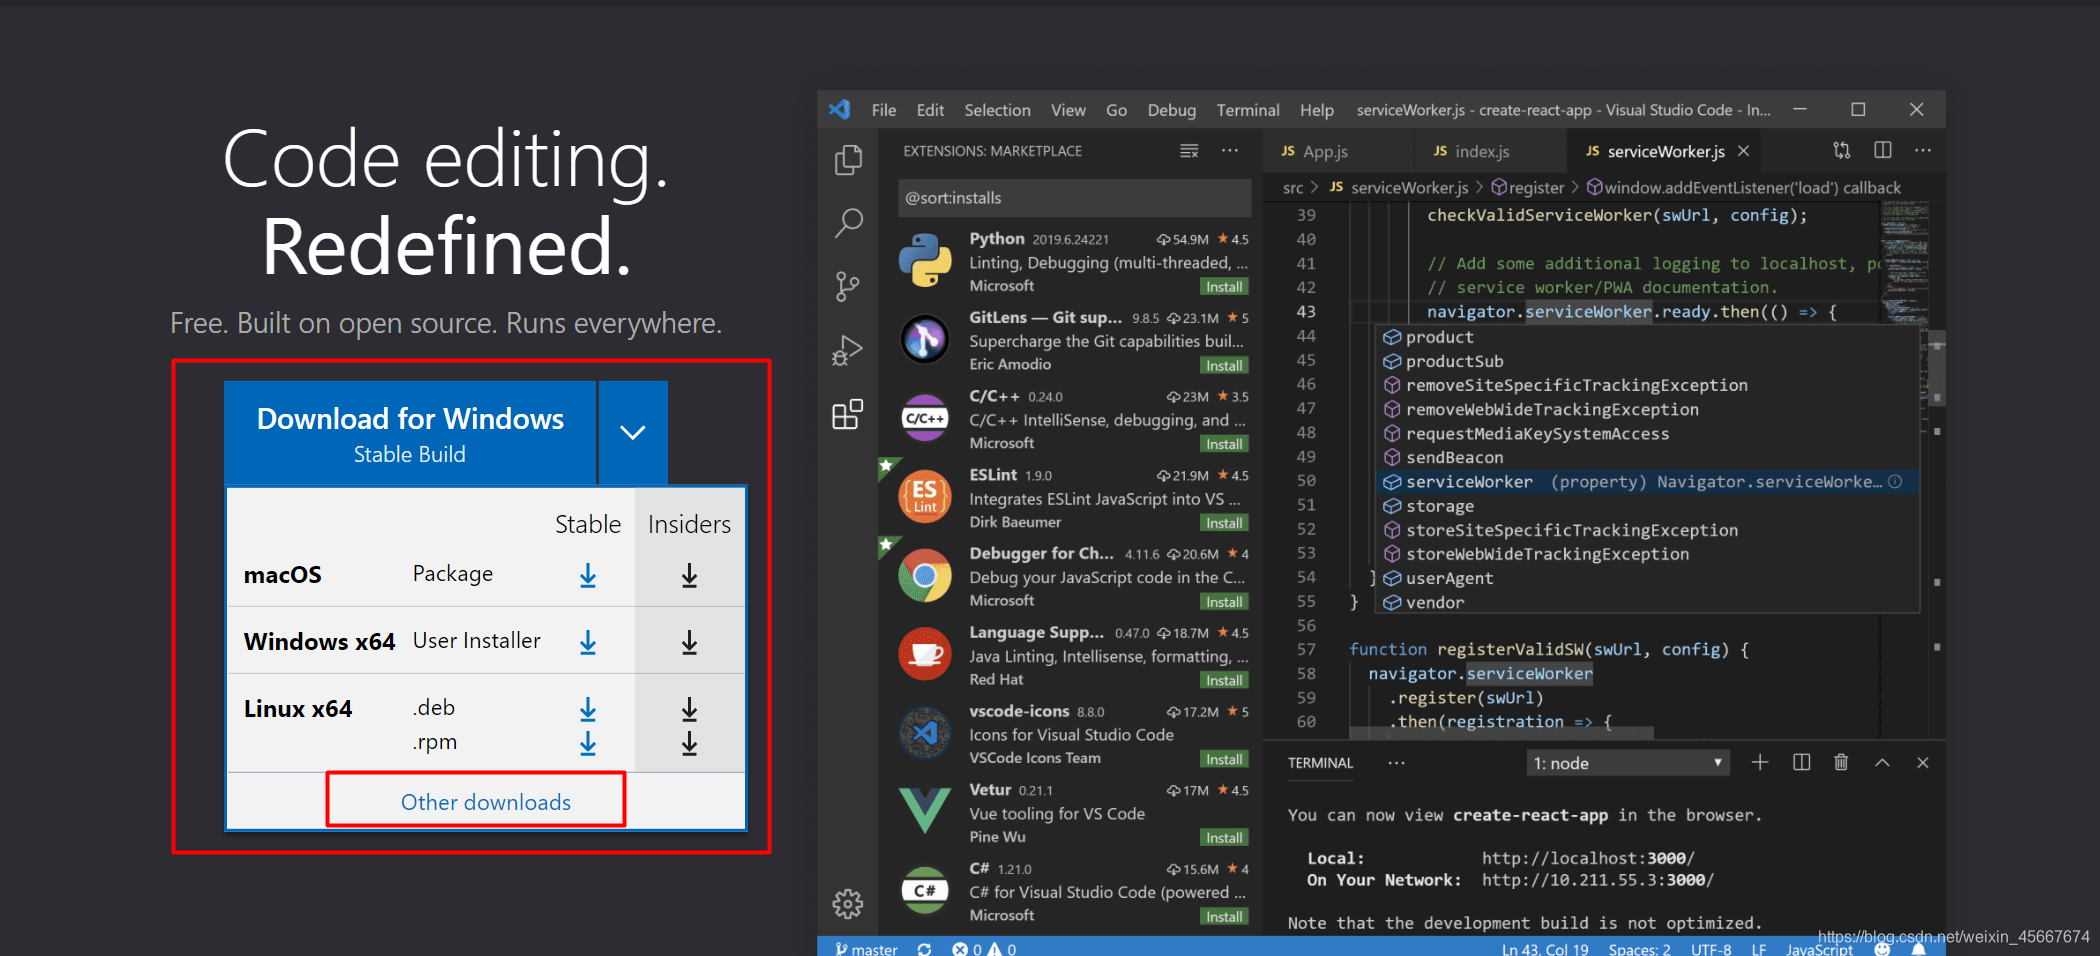This screenshot has width=2100, height=956.
Task: Select 'userAgent' in the suggestion list
Action: pos(1647,578)
